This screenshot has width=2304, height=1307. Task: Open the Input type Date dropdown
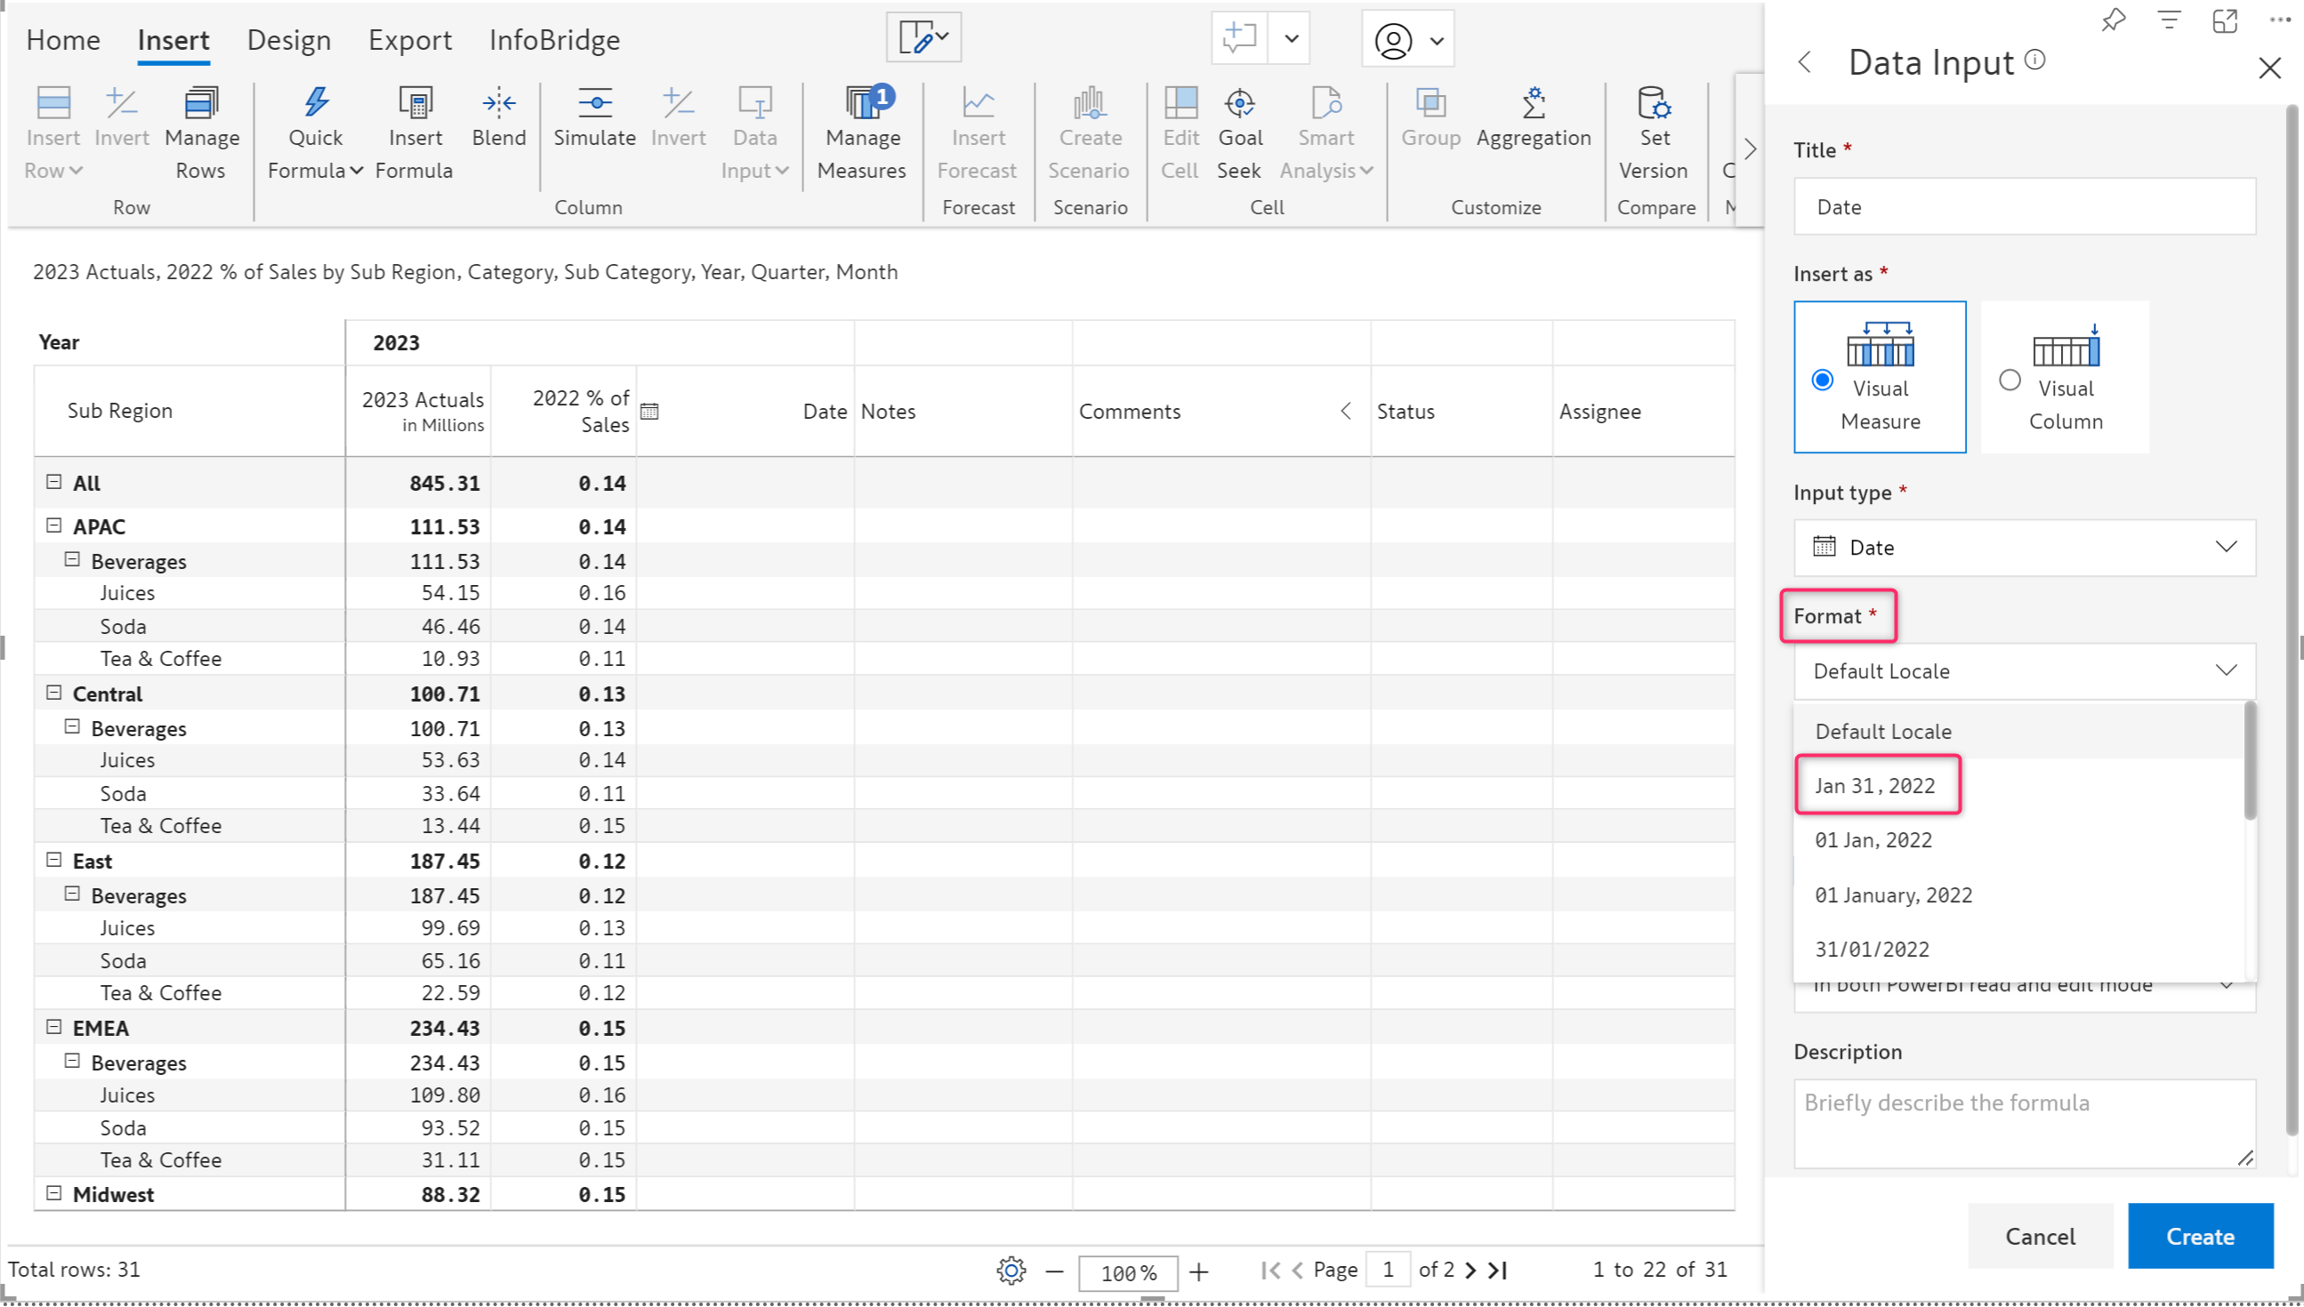pyautogui.click(x=2024, y=547)
